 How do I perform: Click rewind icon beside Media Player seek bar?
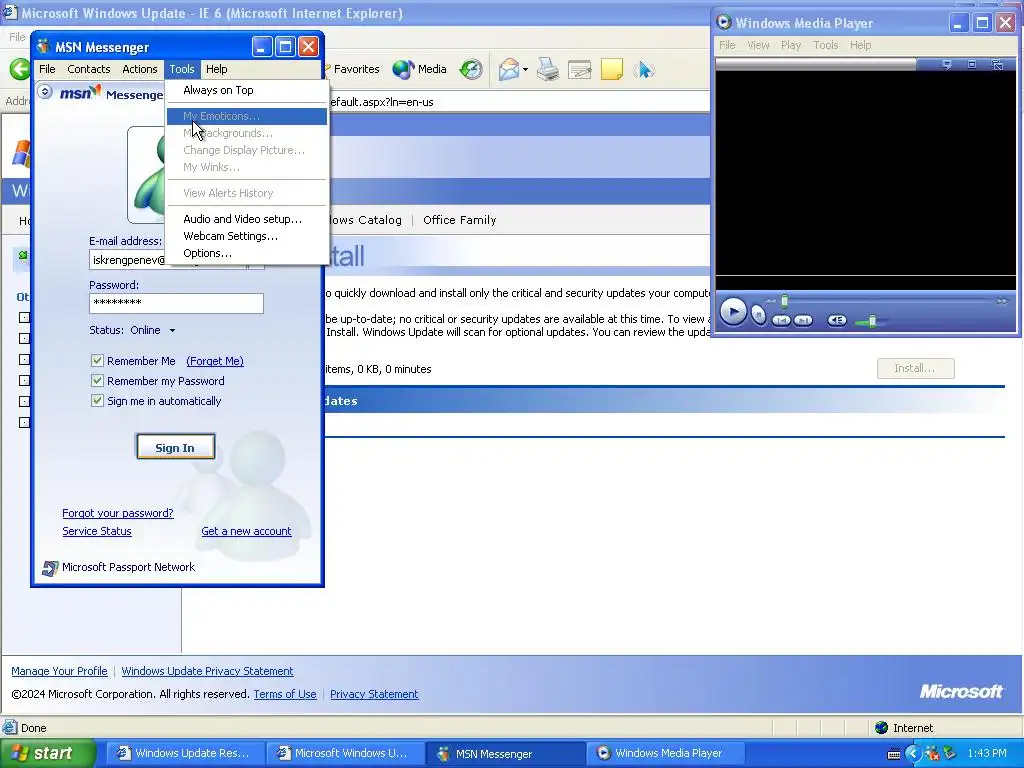point(771,301)
